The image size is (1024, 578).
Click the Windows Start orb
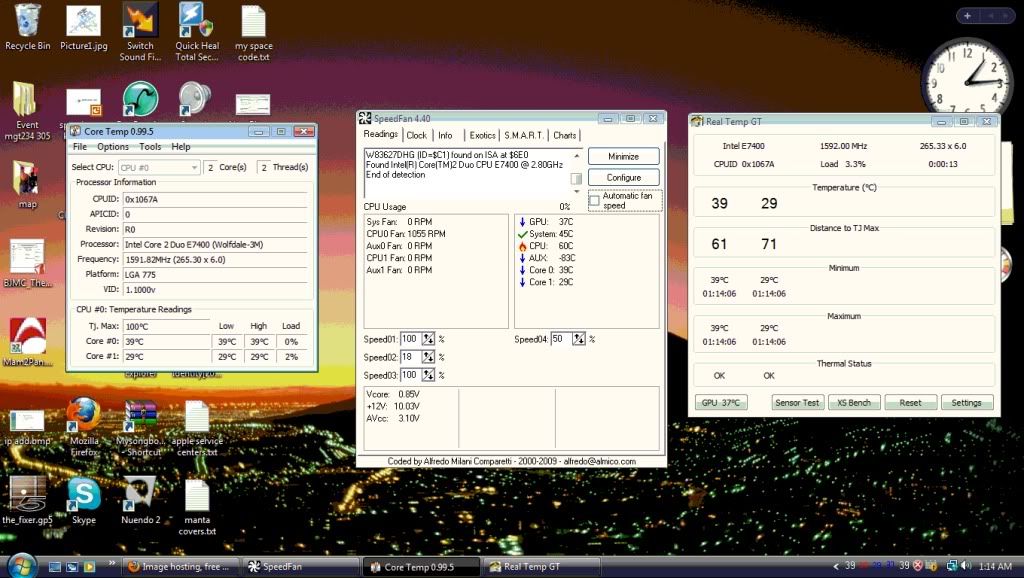[21, 565]
